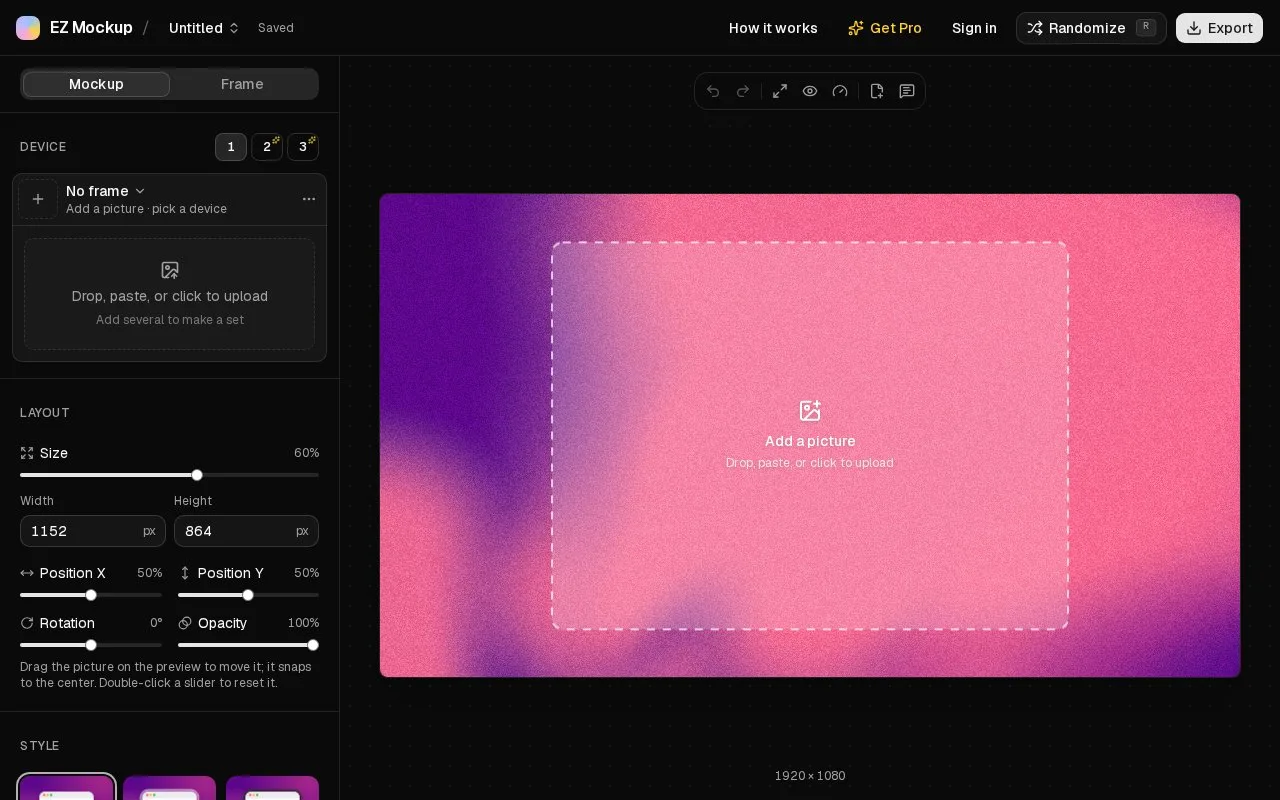Expand the canvas to fullscreen
The height and width of the screenshot is (800, 1280).
(780, 91)
